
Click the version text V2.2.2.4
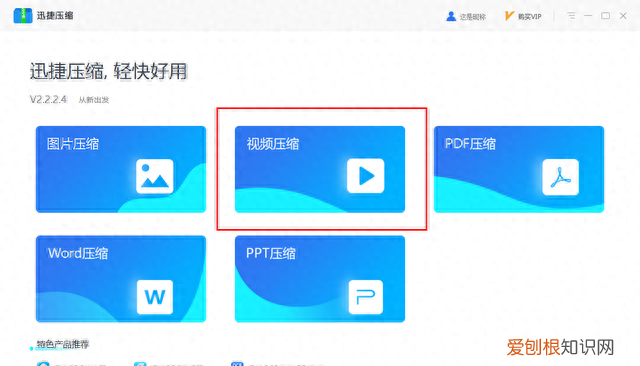[48, 100]
